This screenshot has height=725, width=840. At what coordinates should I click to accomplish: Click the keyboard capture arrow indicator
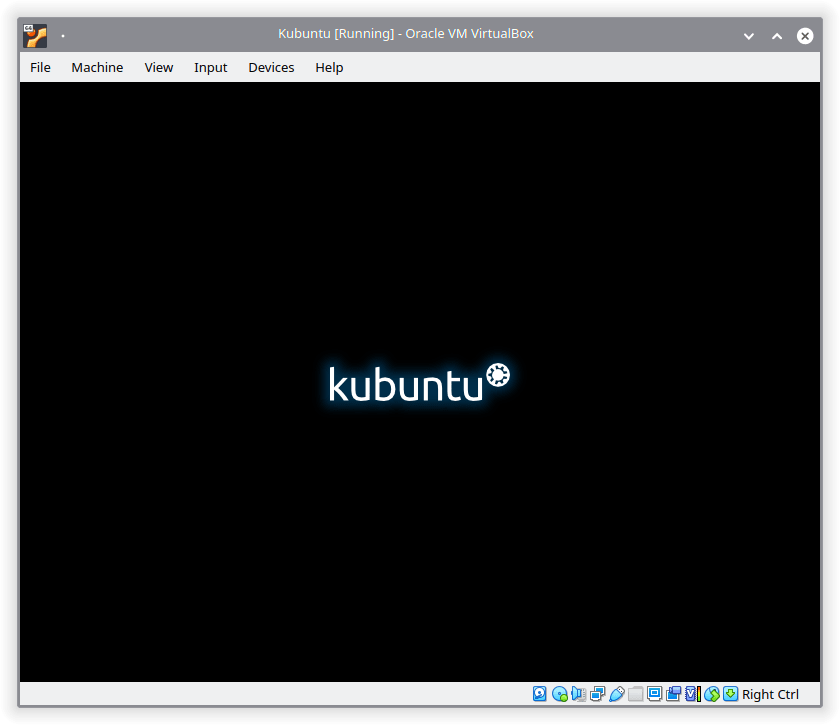730,694
